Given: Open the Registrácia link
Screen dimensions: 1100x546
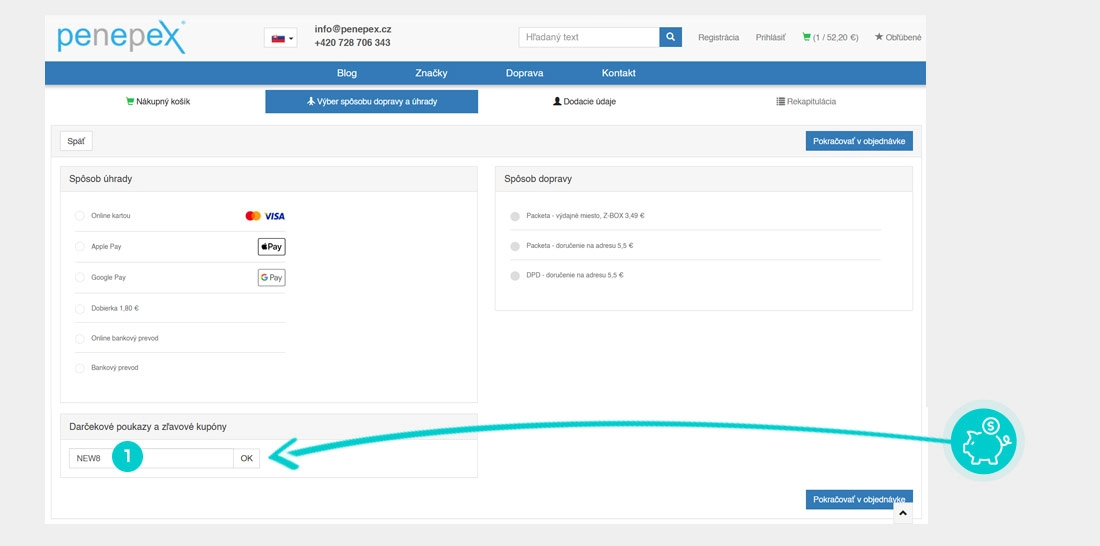Looking at the screenshot, I should [x=718, y=38].
